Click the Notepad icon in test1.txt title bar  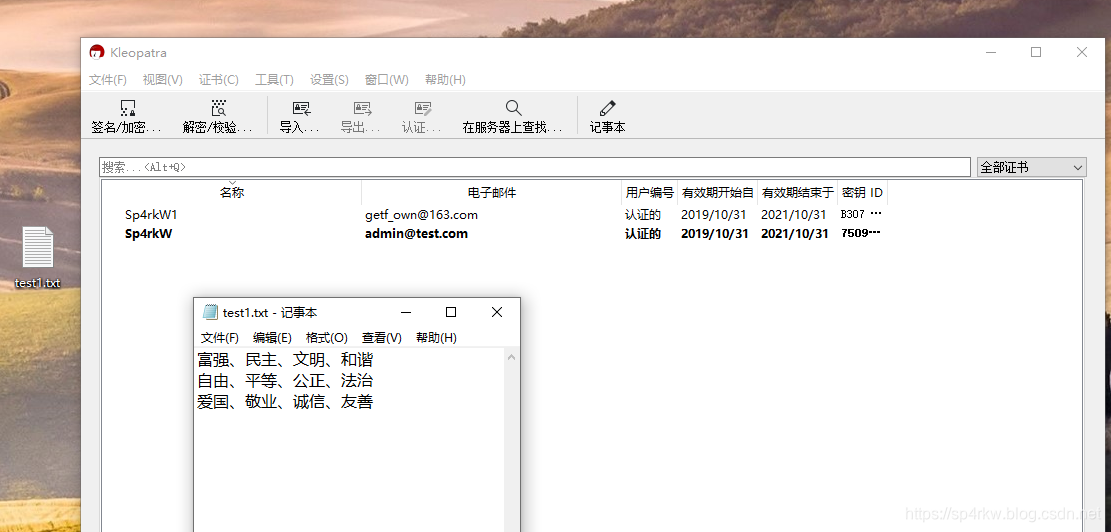[x=210, y=312]
